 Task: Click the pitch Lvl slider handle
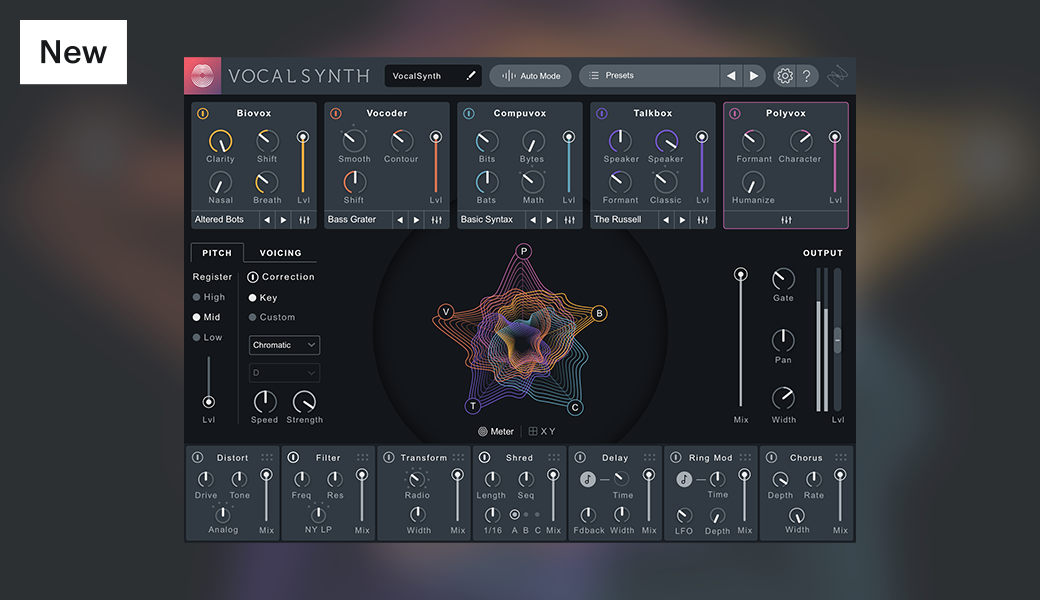208,402
